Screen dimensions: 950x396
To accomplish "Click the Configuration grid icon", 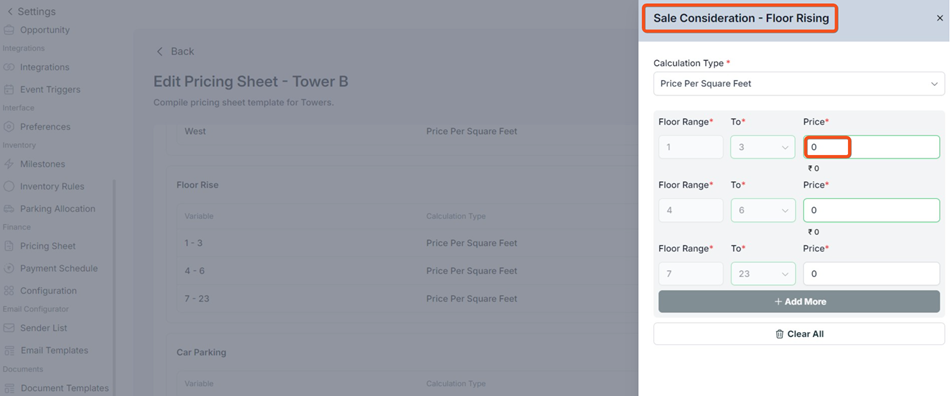I will pos(8,291).
